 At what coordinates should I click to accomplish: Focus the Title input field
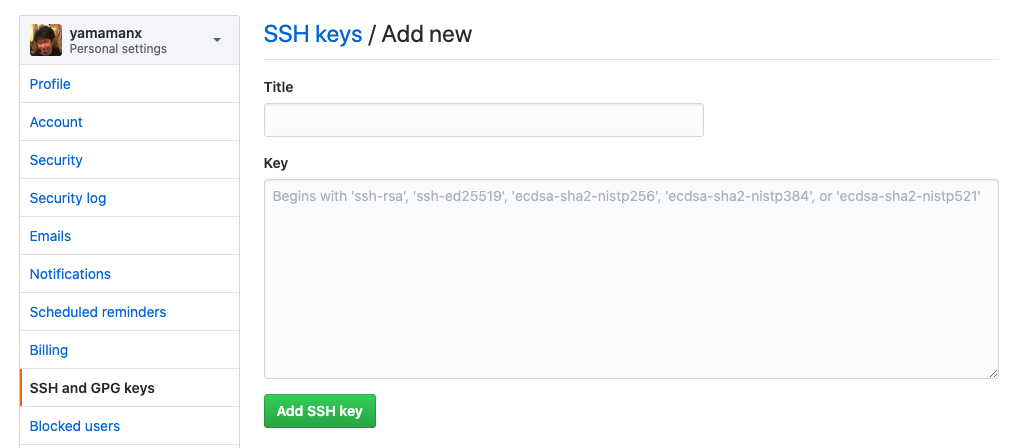[x=484, y=120]
